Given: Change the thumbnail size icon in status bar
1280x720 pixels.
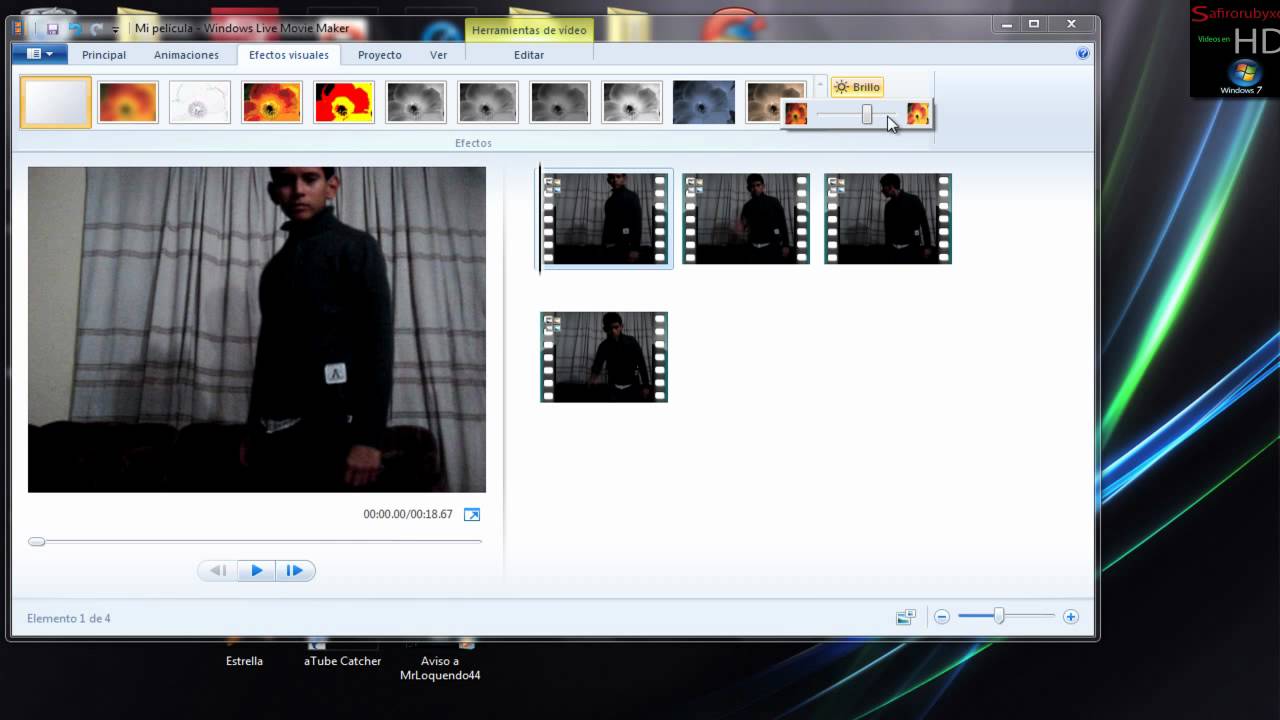Looking at the screenshot, I should tap(906, 617).
